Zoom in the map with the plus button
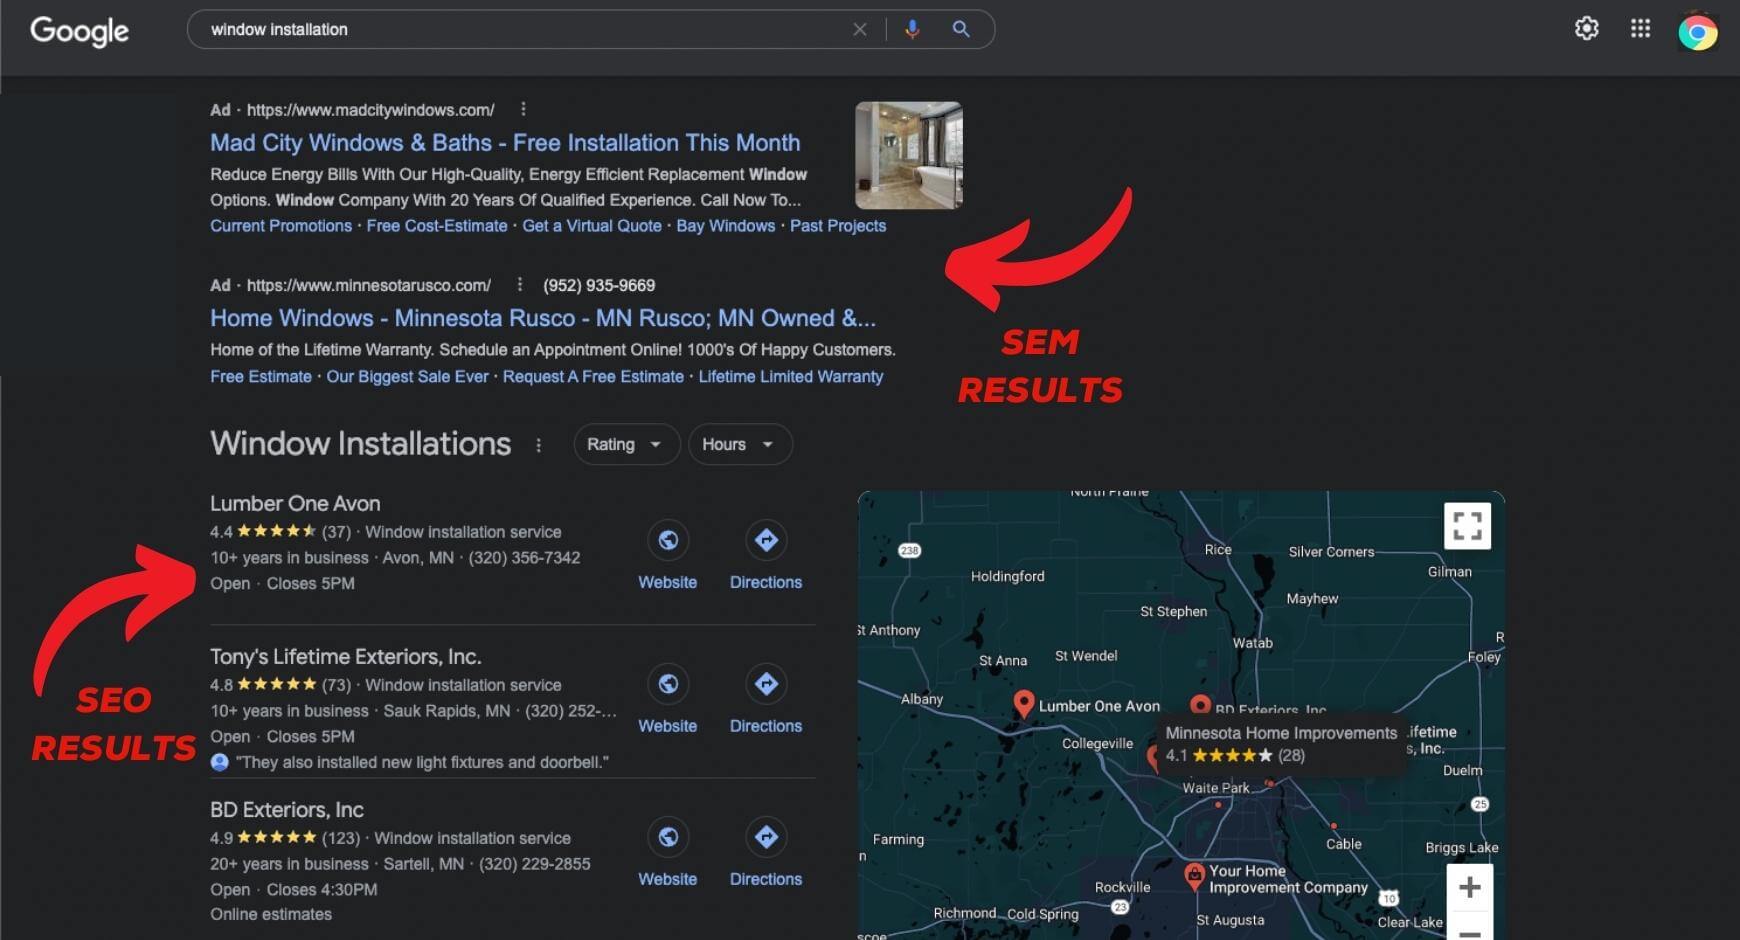 [x=1469, y=887]
